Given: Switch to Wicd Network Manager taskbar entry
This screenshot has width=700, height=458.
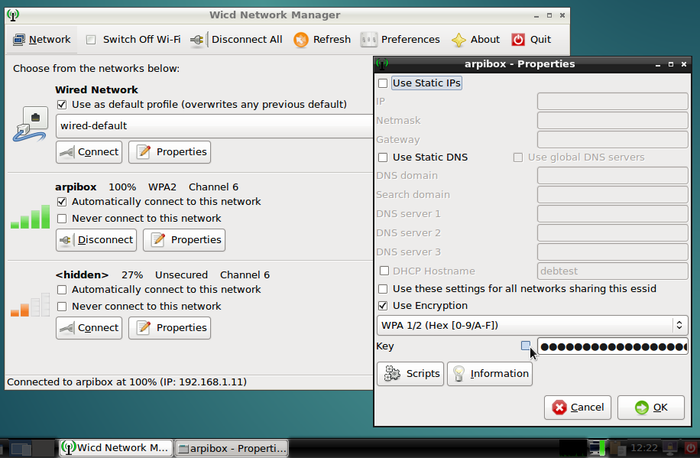Looking at the screenshot, I should coord(115,448).
